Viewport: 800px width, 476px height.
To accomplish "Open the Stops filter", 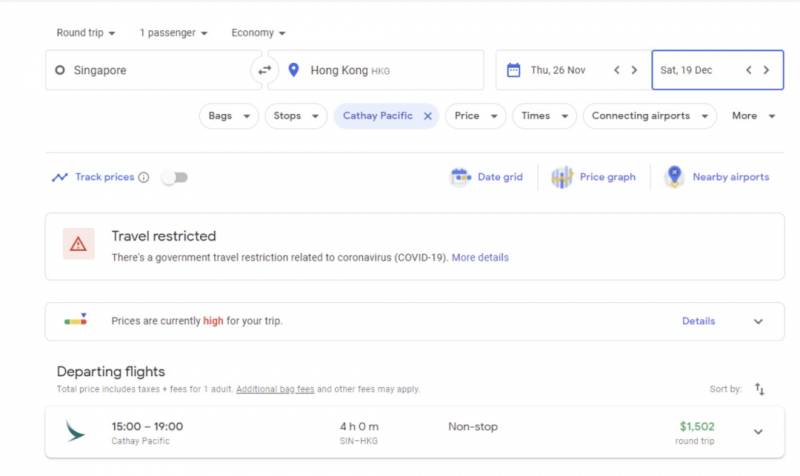I will 295,116.
